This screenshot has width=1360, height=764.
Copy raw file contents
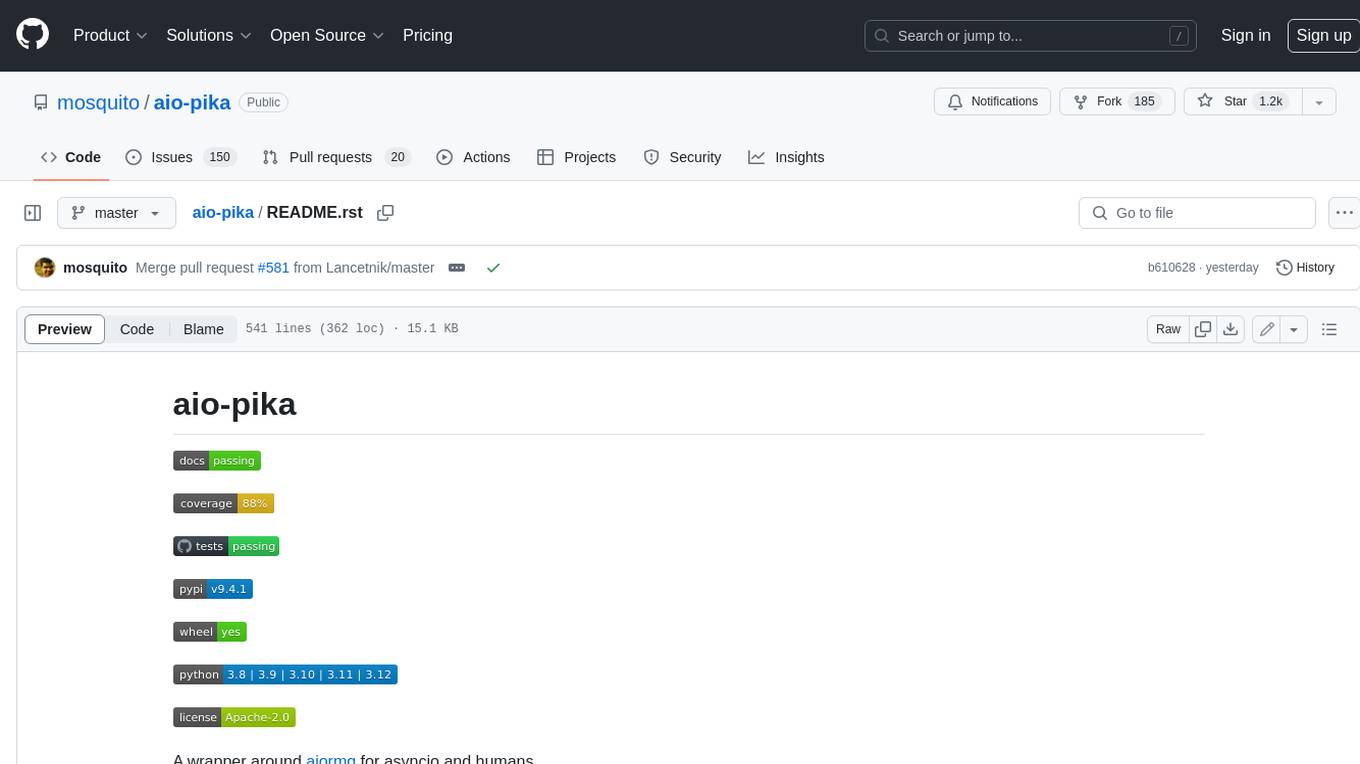click(1203, 329)
